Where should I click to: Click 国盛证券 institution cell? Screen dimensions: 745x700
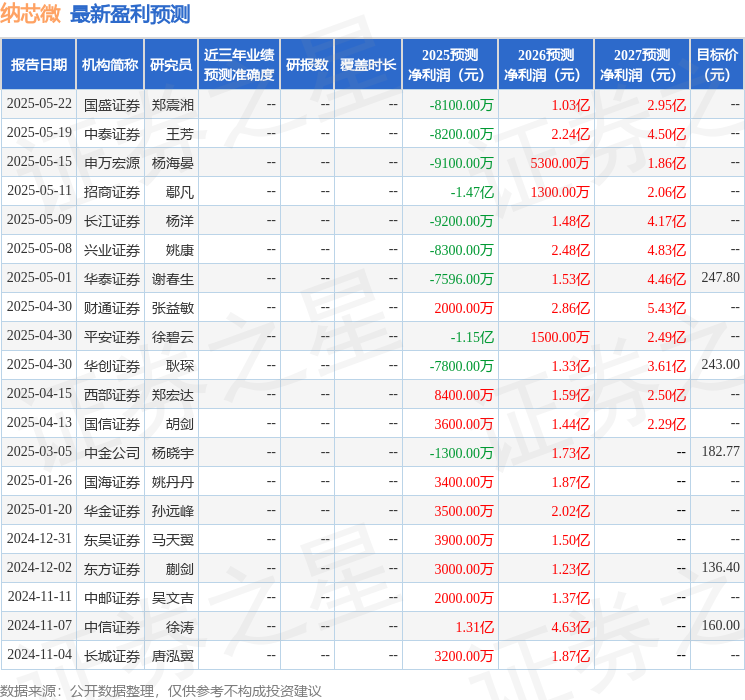112,105
